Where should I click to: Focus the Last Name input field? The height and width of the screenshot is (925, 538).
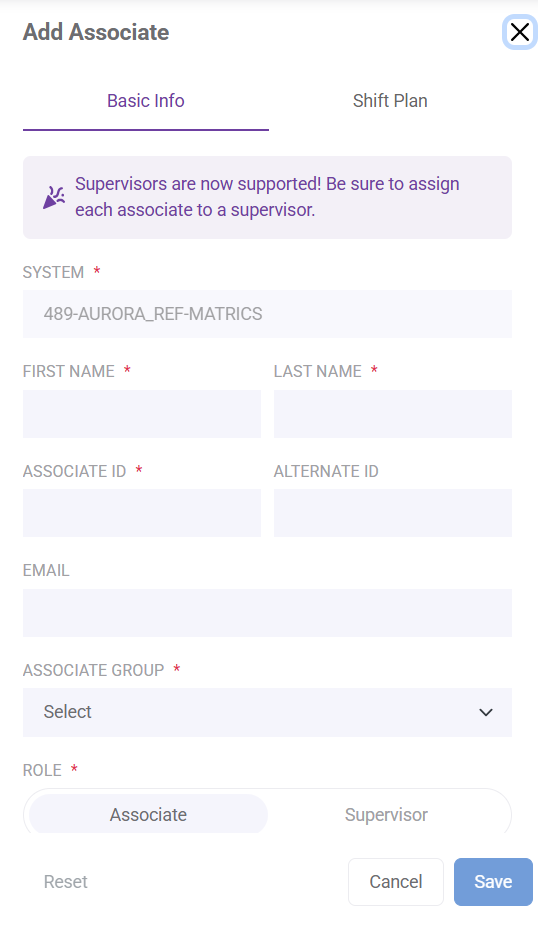[x=393, y=414]
